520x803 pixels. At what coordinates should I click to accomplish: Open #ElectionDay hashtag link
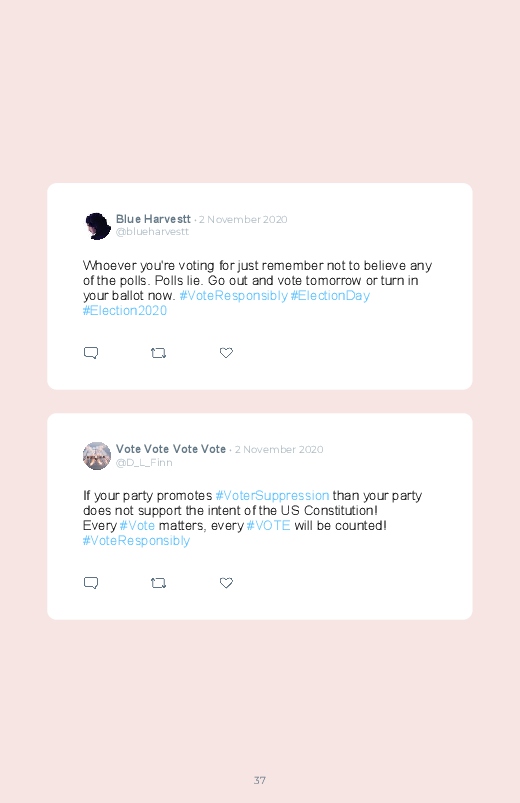[x=330, y=296]
